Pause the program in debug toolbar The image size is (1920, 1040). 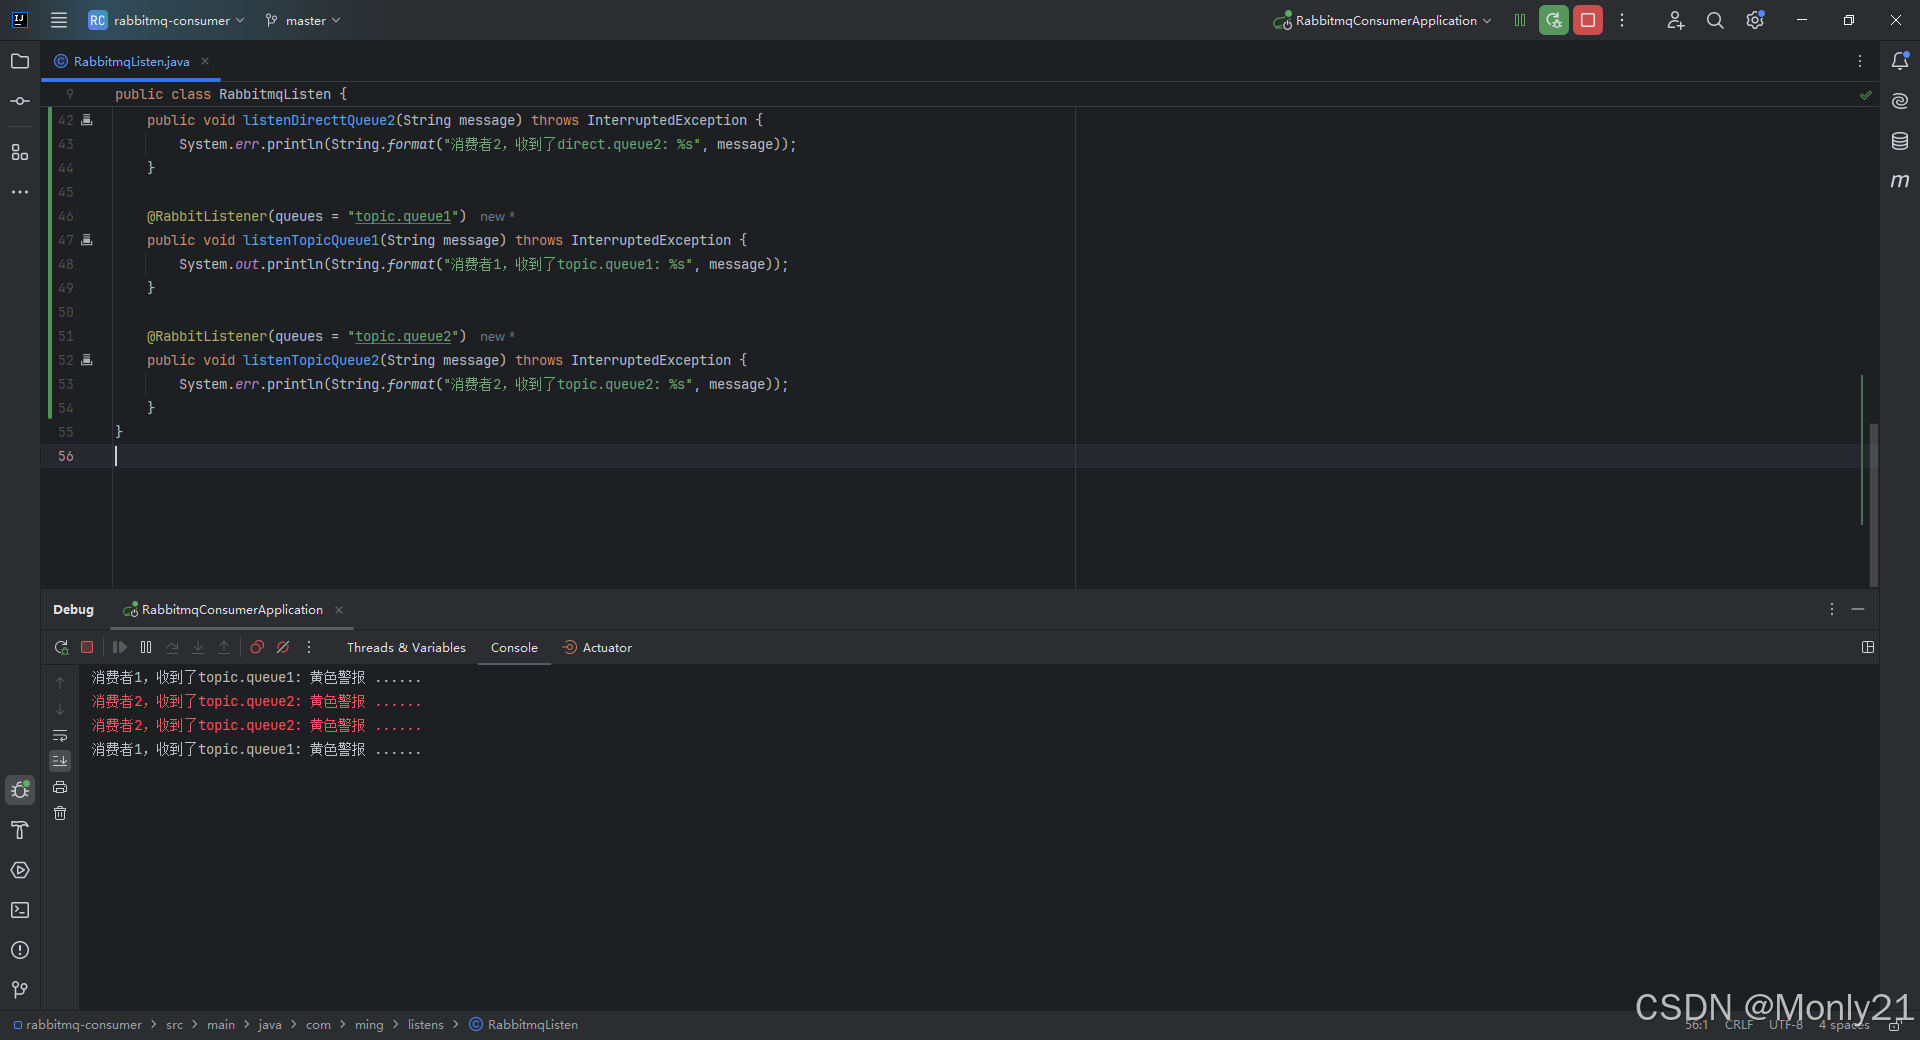146,647
